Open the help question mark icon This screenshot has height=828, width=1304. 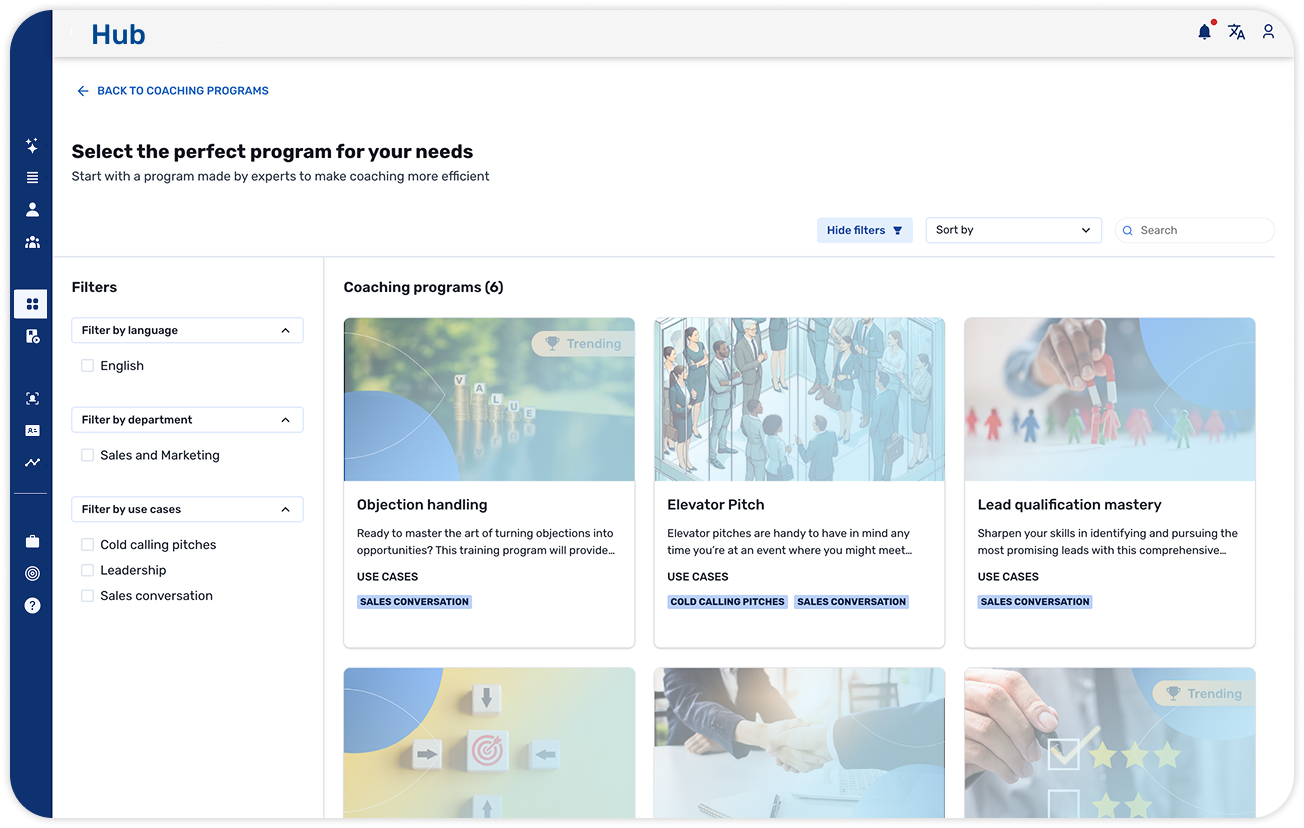32,605
